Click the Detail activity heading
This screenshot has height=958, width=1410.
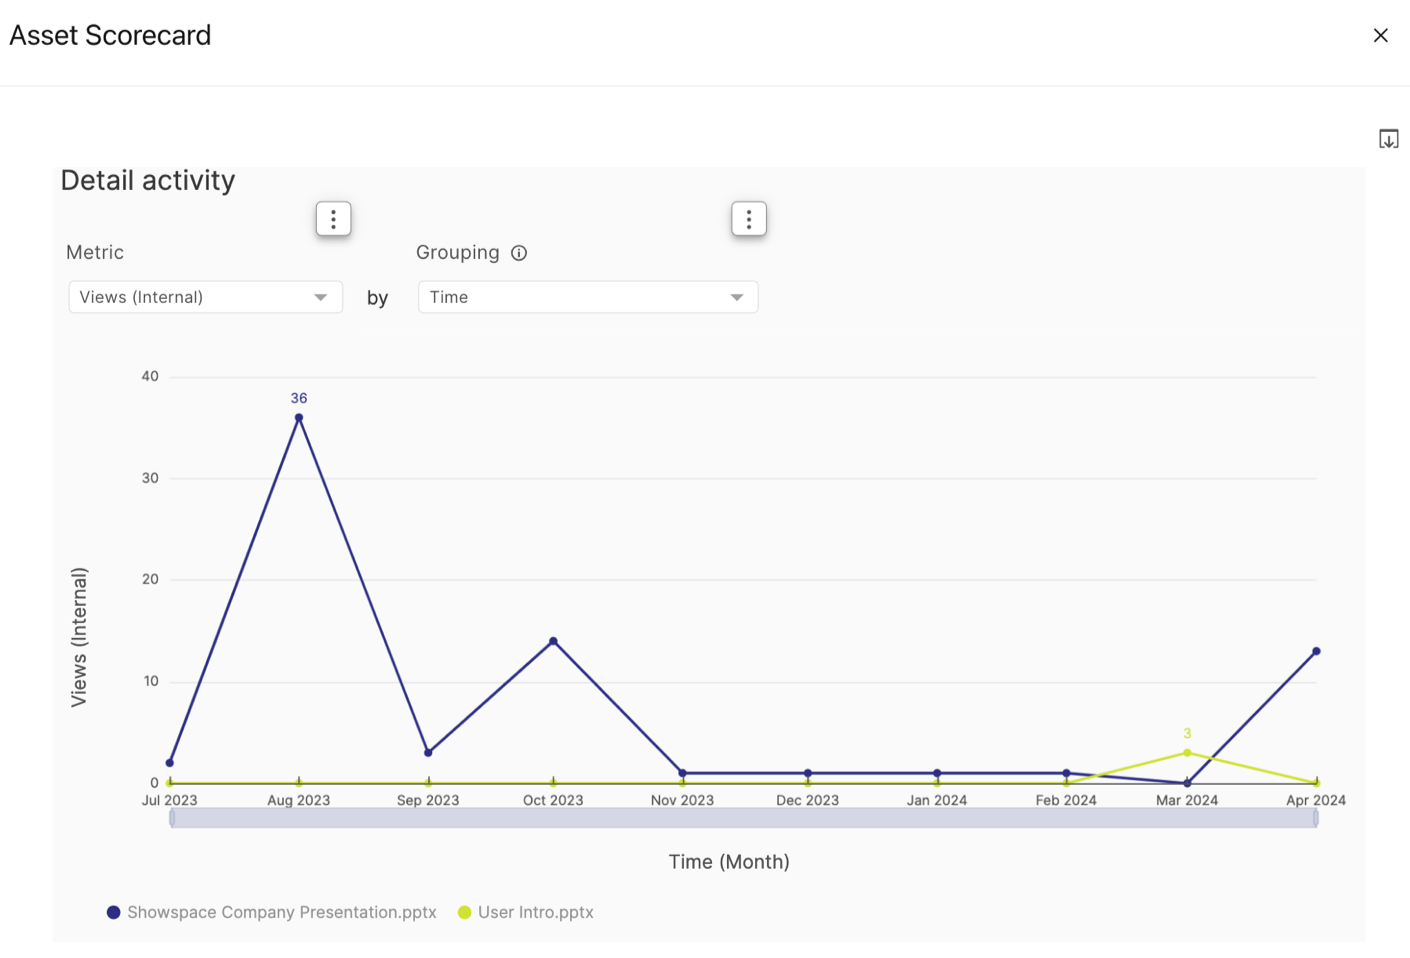(147, 181)
